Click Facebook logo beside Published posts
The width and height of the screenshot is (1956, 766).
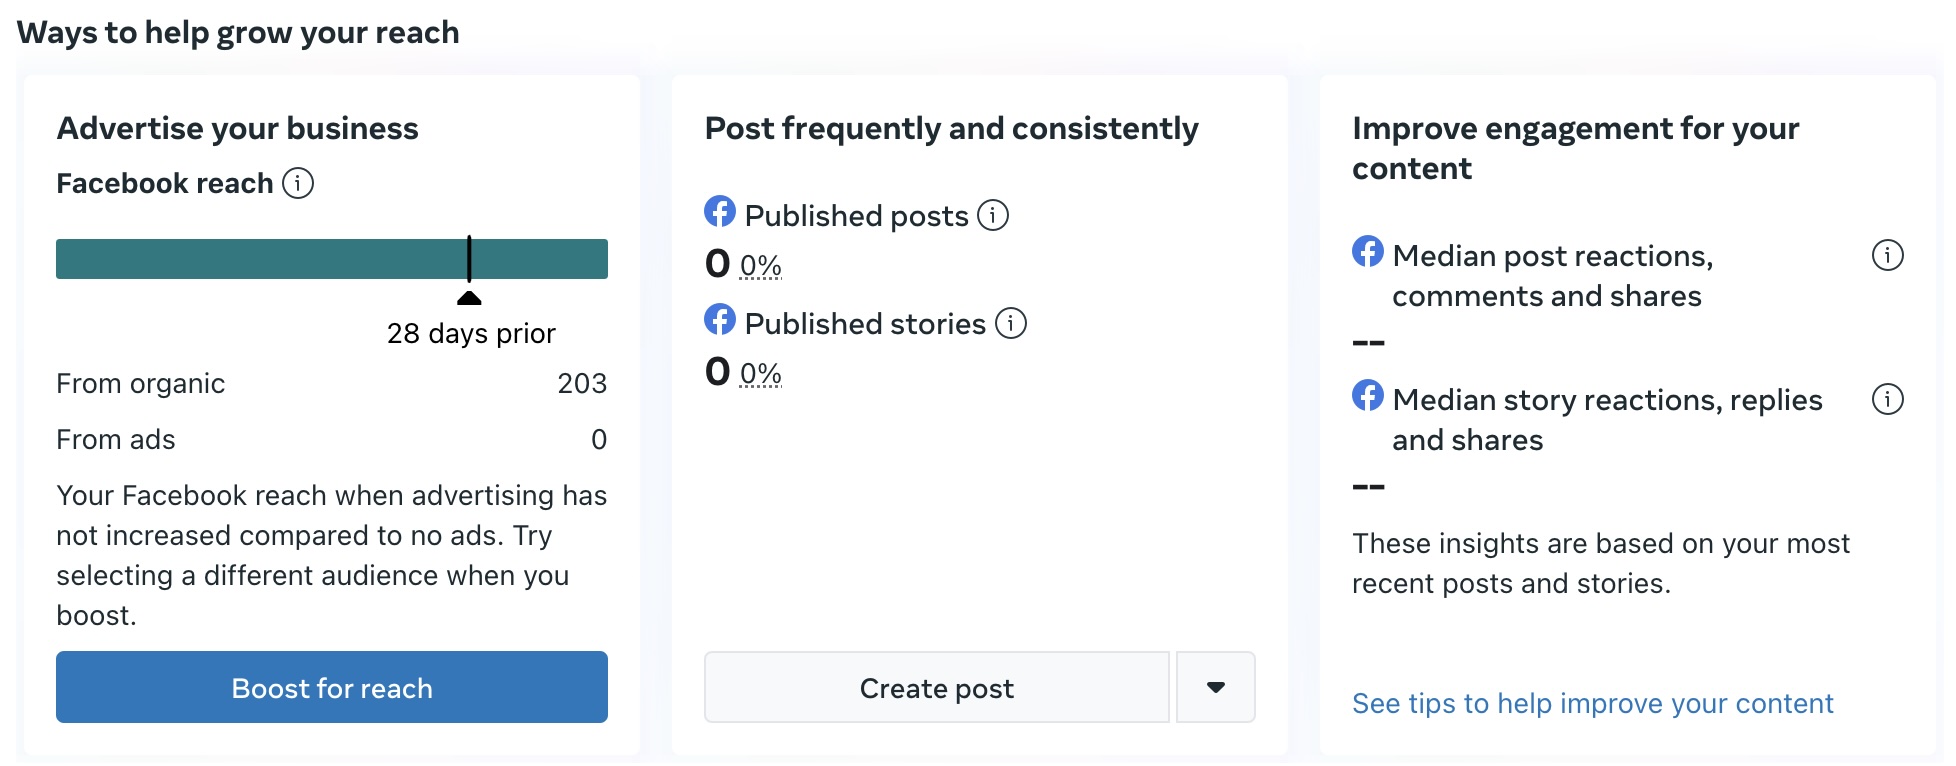[x=720, y=212]
